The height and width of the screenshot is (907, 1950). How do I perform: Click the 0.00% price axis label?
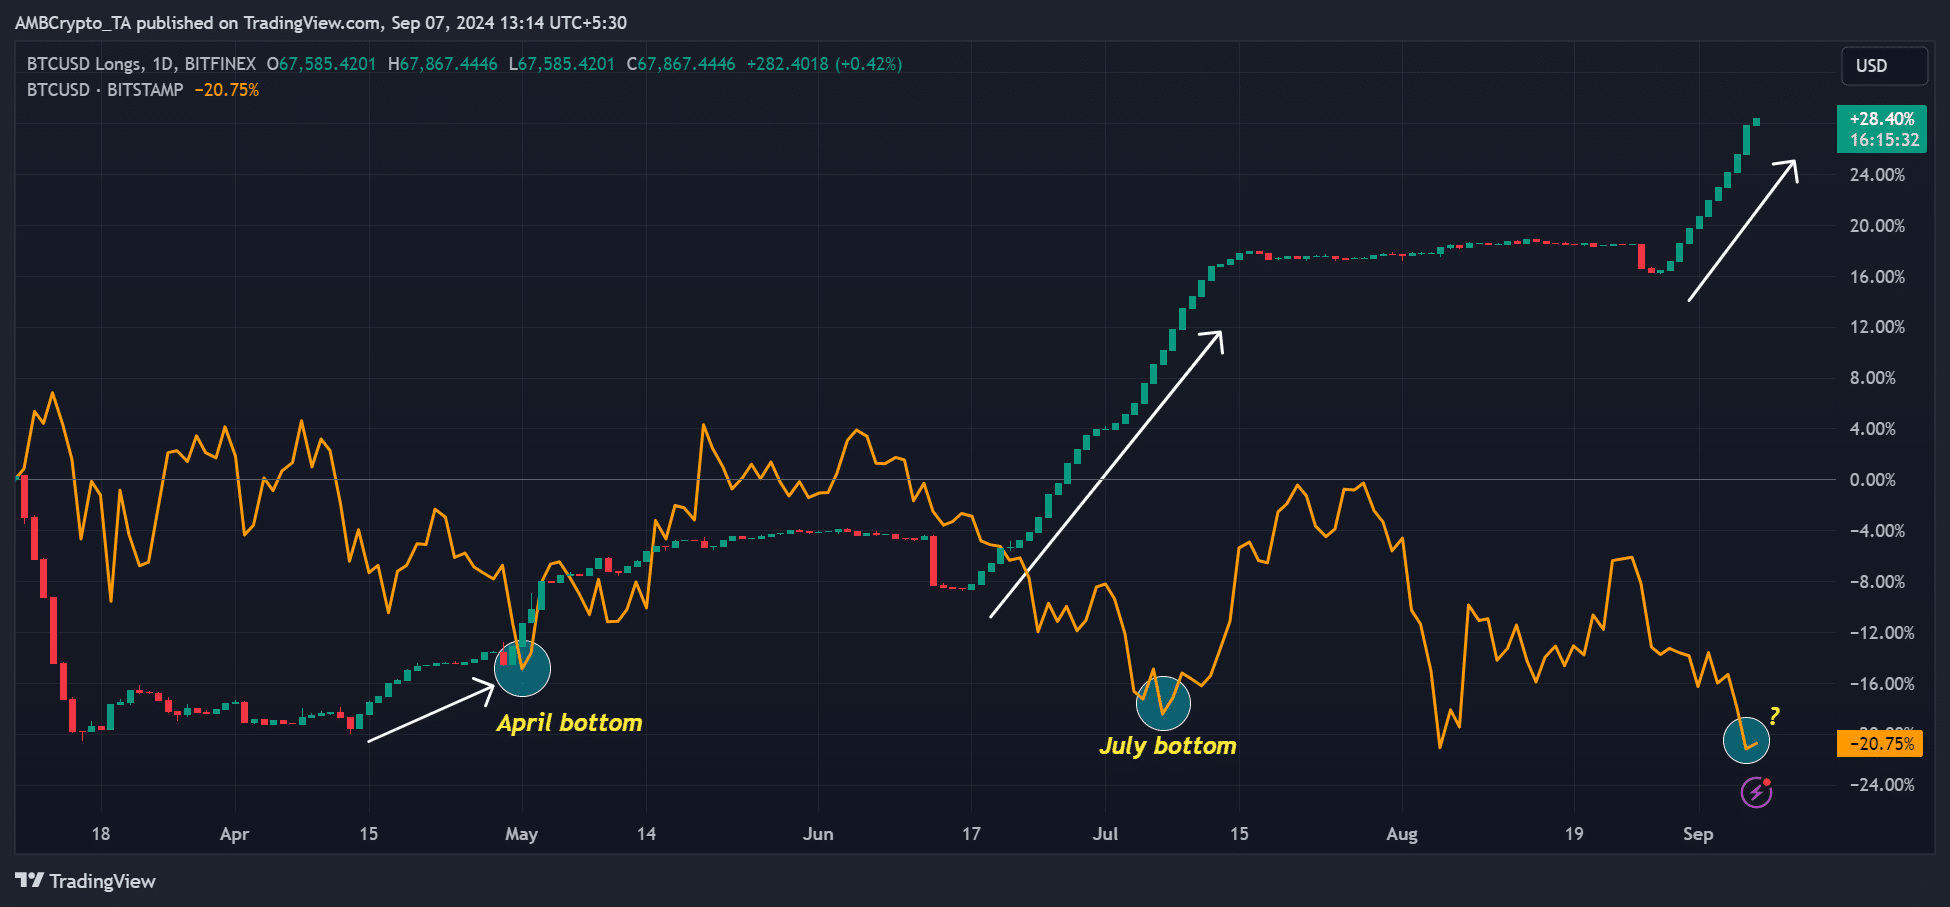click(1872, 480)
